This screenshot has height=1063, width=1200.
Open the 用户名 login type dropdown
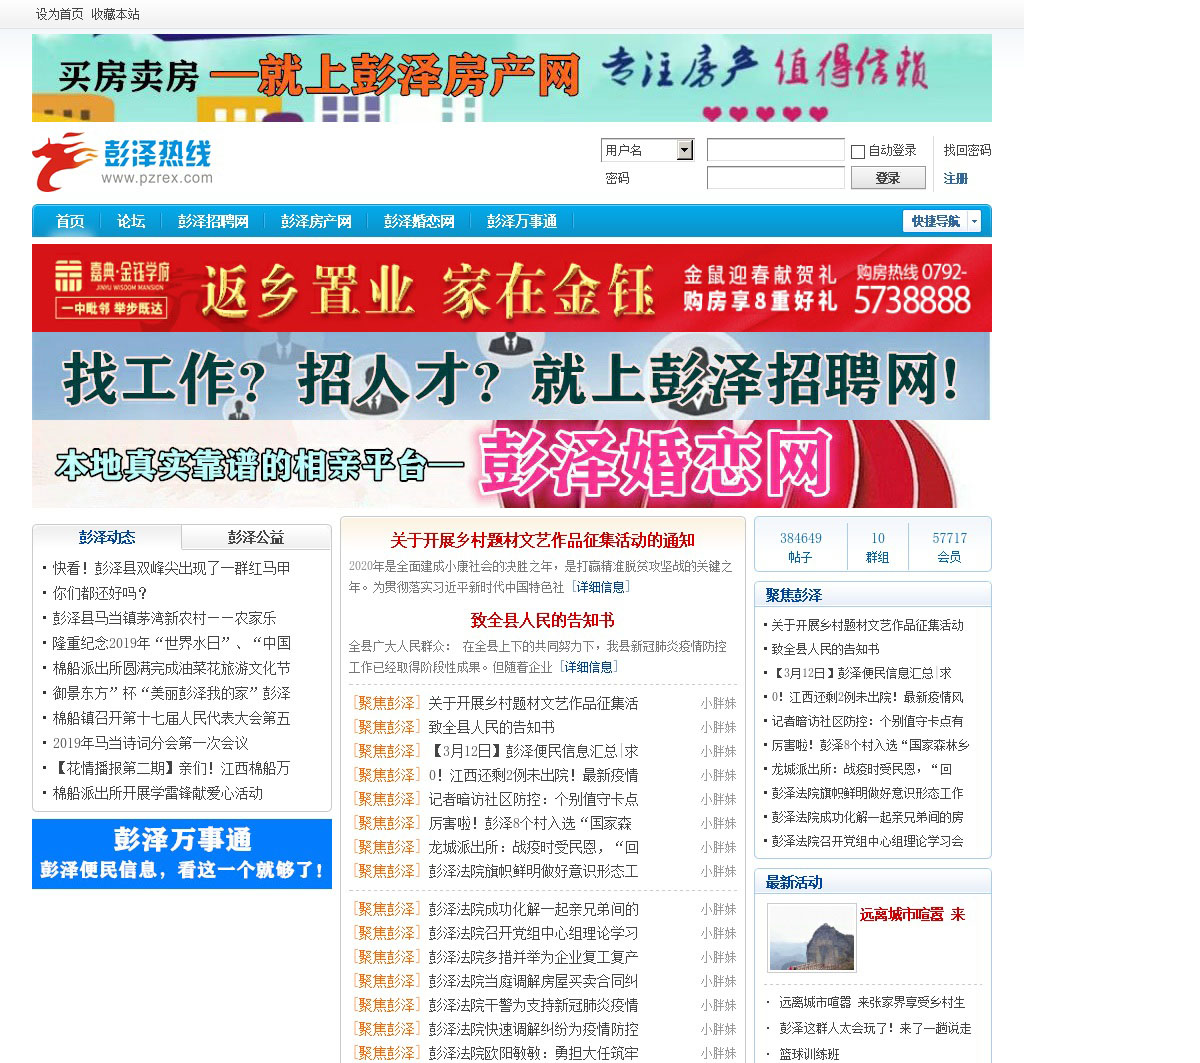click(x=648, y=150)
